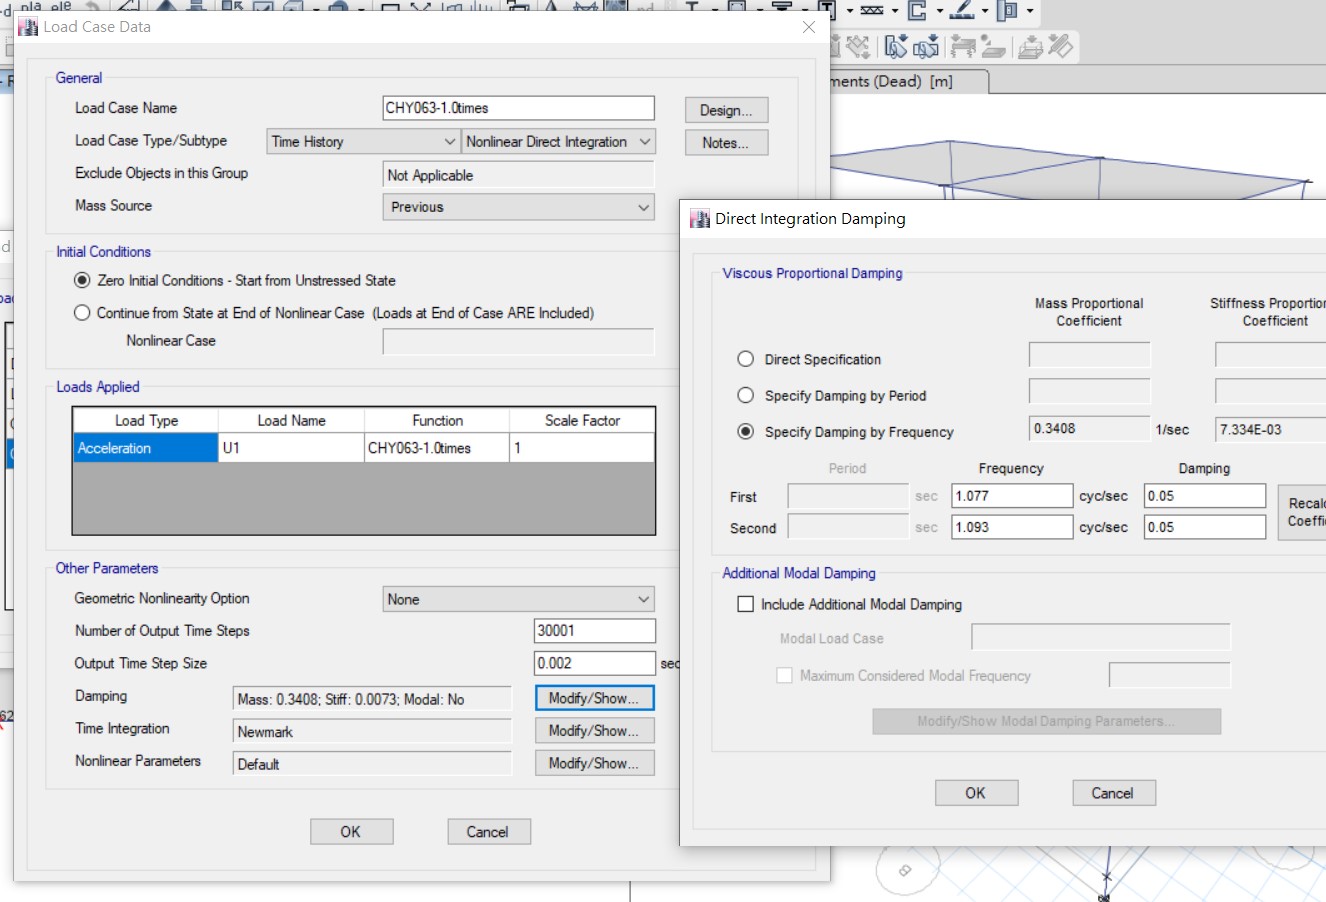The height and width of the screenshot is (902, 1326).
Task: Switch to the (Dead) [m] view tab
Action: [x=908, y=81]
